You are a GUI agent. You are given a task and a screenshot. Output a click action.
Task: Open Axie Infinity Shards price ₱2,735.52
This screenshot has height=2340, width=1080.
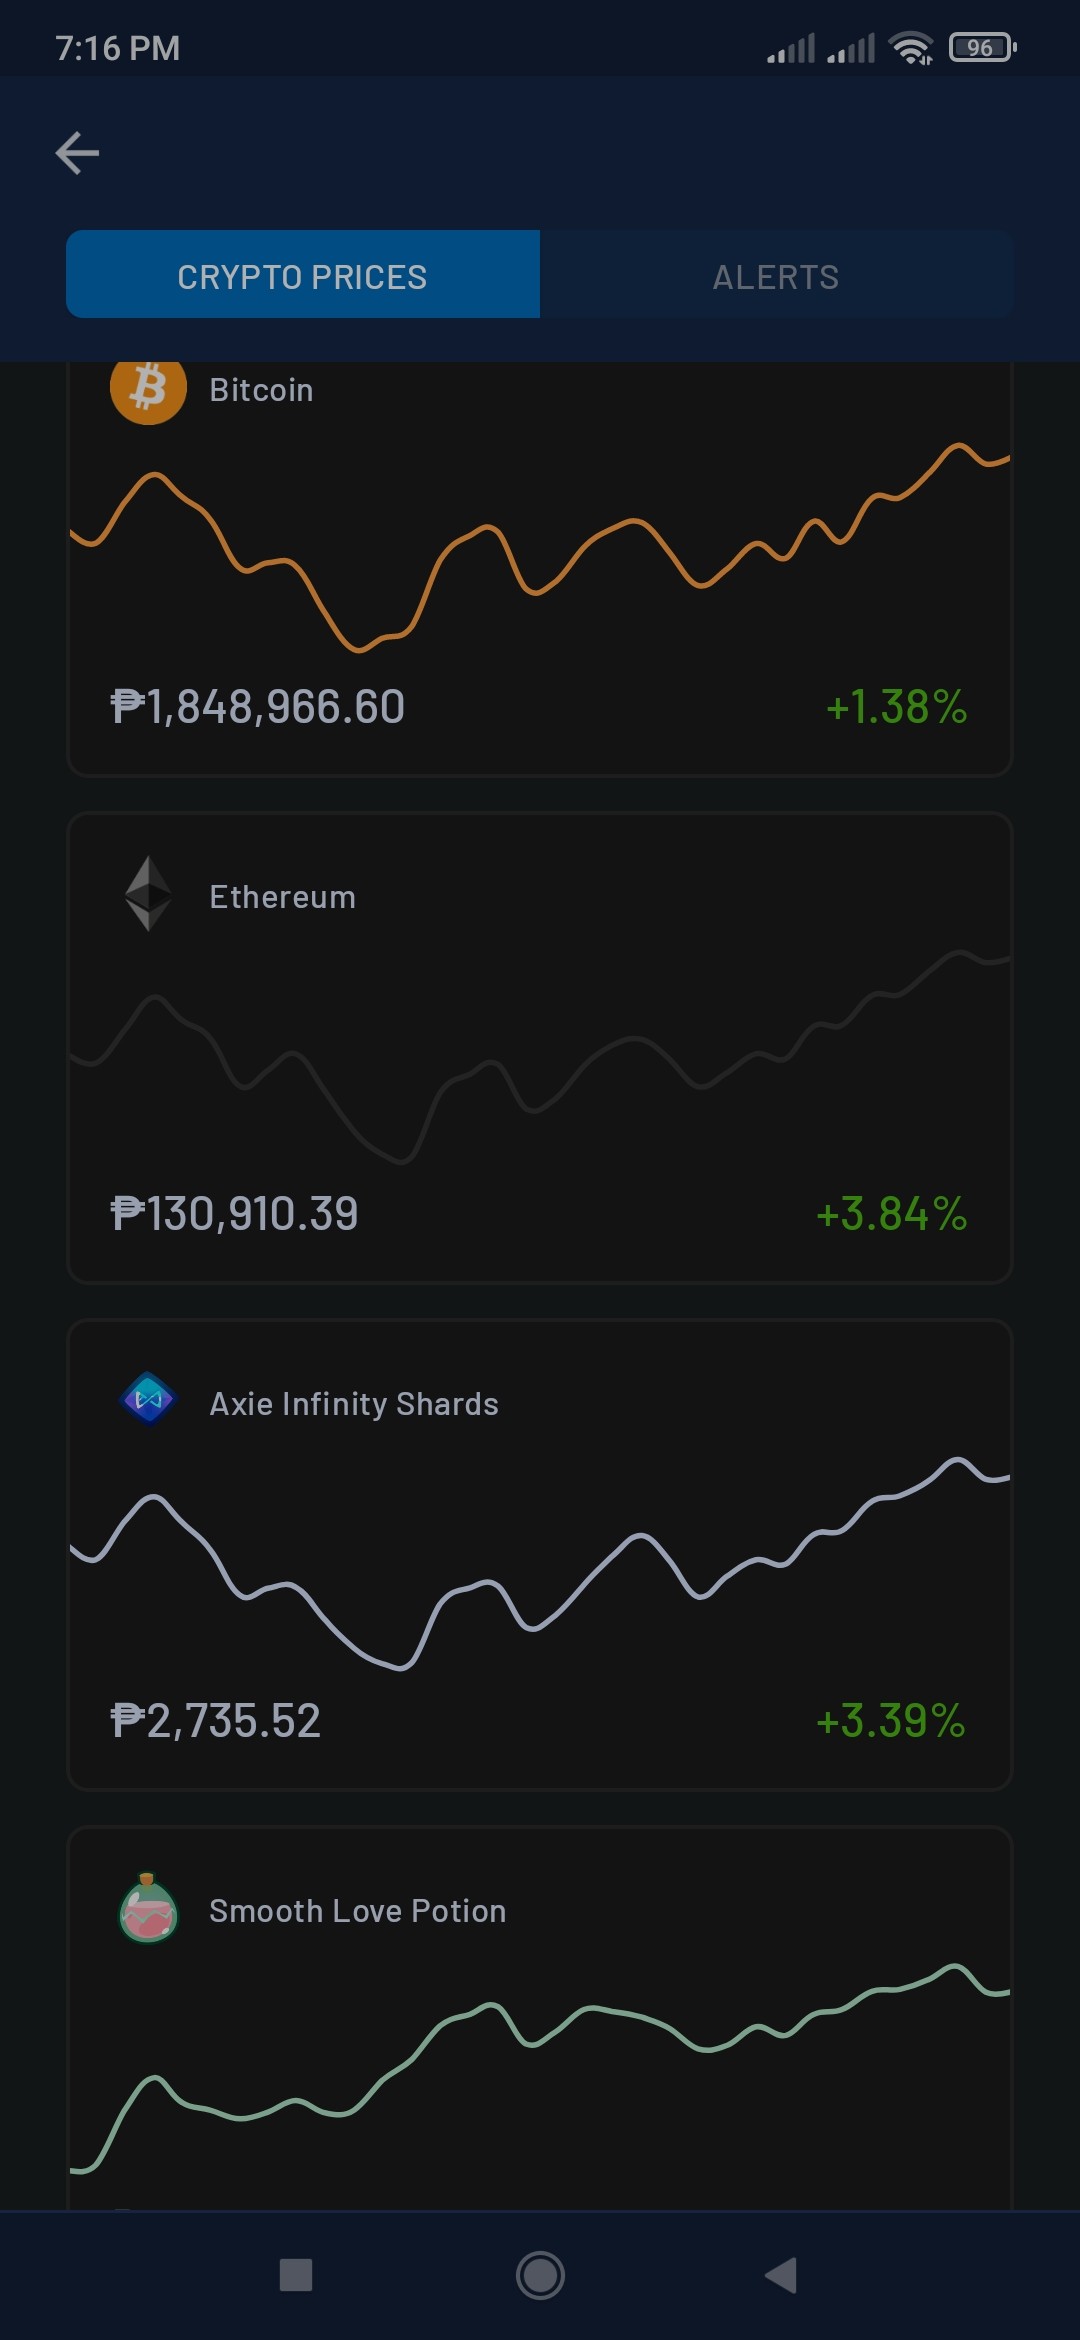(x=215, y=1720)
